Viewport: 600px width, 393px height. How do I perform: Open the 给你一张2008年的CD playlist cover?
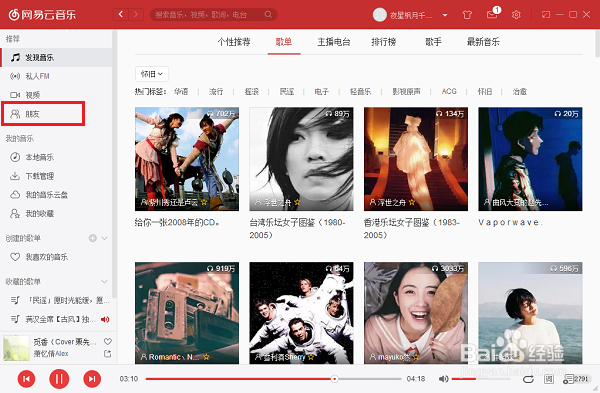(187, 159)
